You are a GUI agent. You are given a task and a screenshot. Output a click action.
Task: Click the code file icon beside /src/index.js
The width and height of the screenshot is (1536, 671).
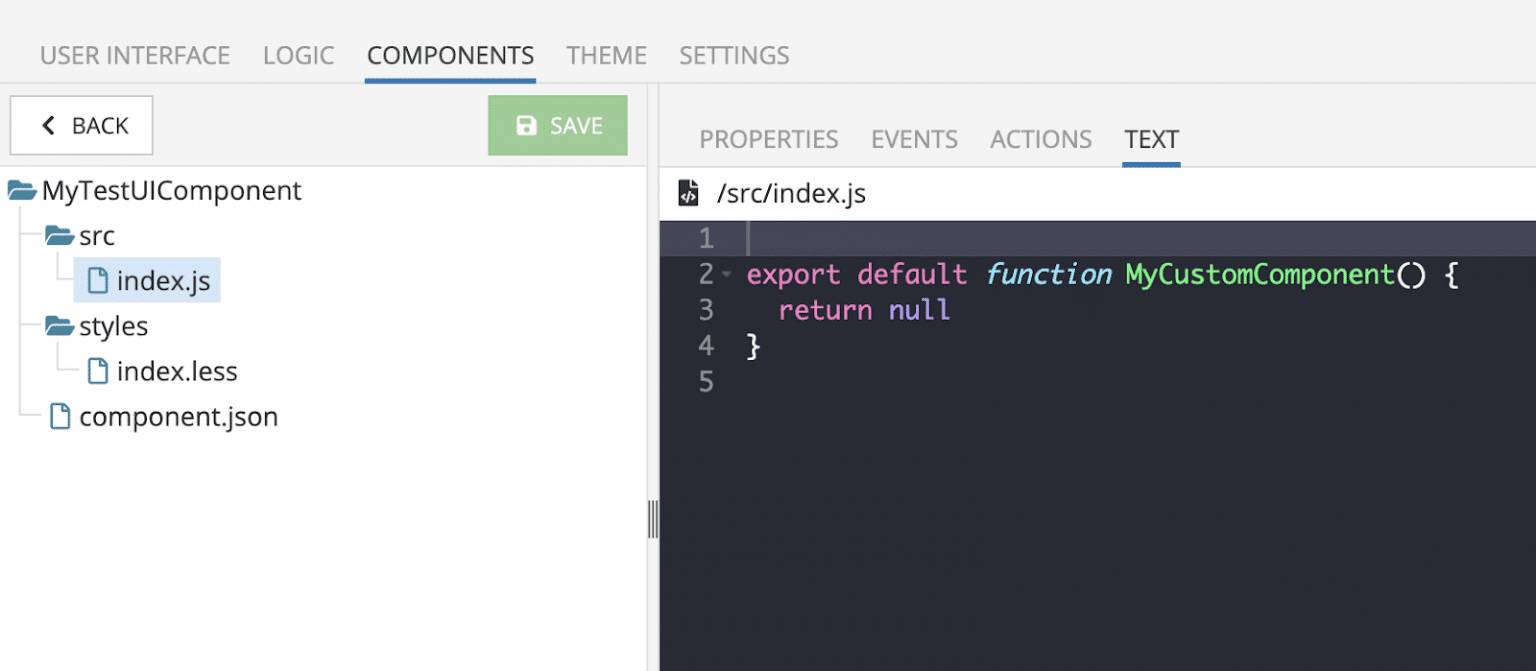pos(687,193)
